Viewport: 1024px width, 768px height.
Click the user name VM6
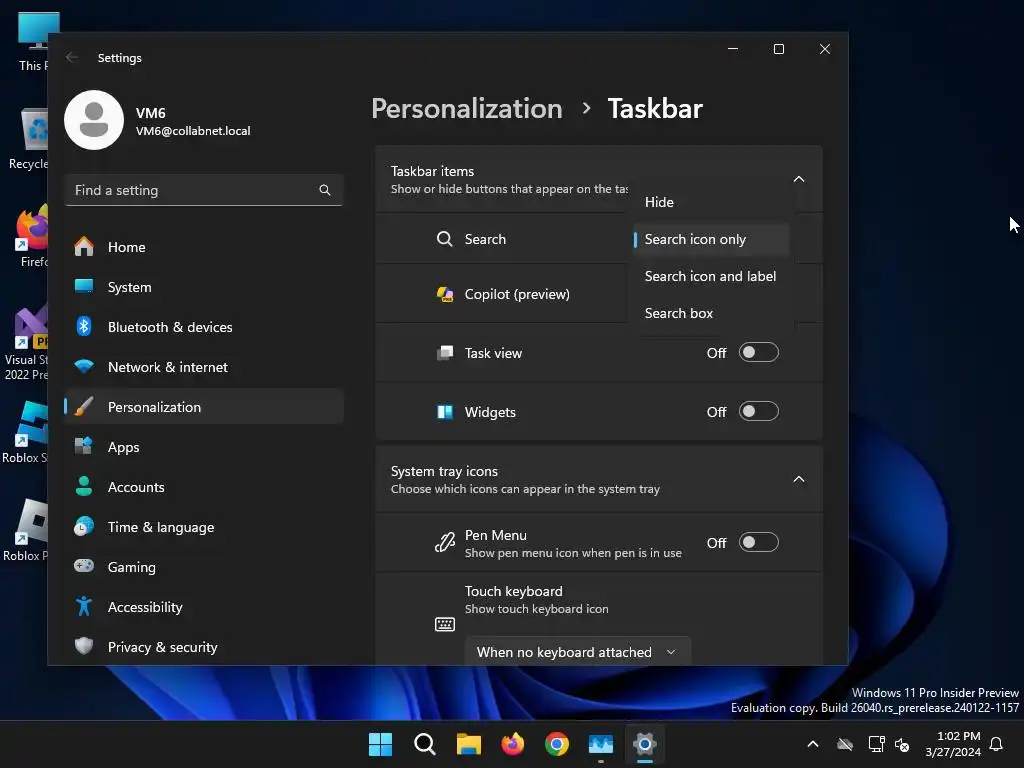pos(151,113)
